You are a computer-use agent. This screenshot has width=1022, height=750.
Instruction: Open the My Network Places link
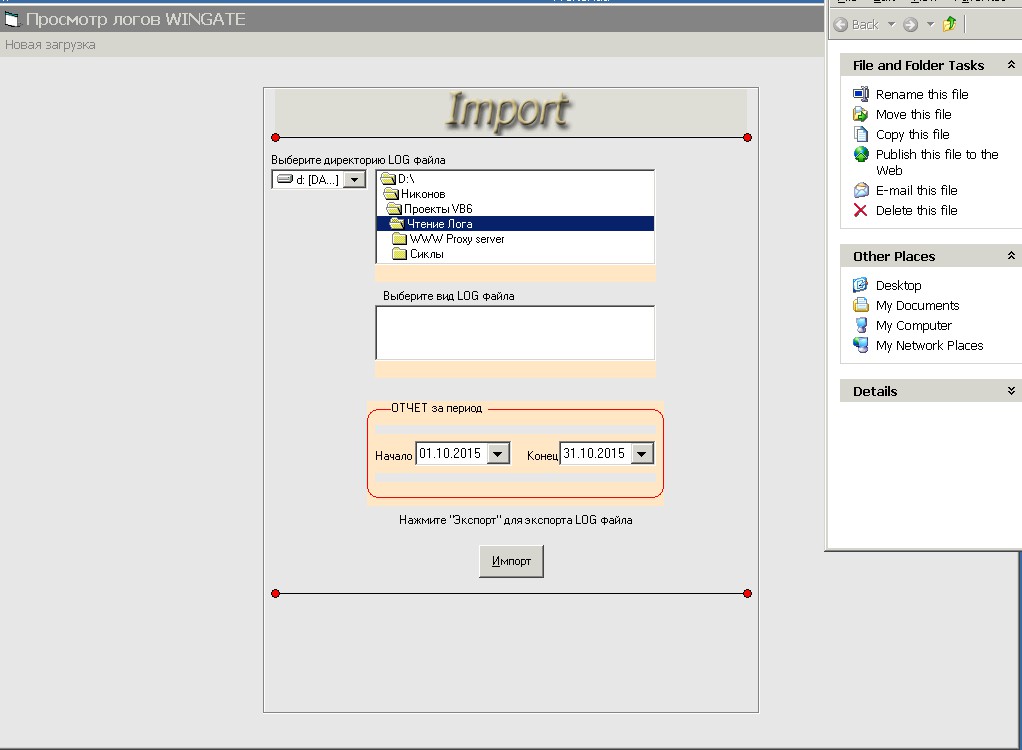coord(929,346)
